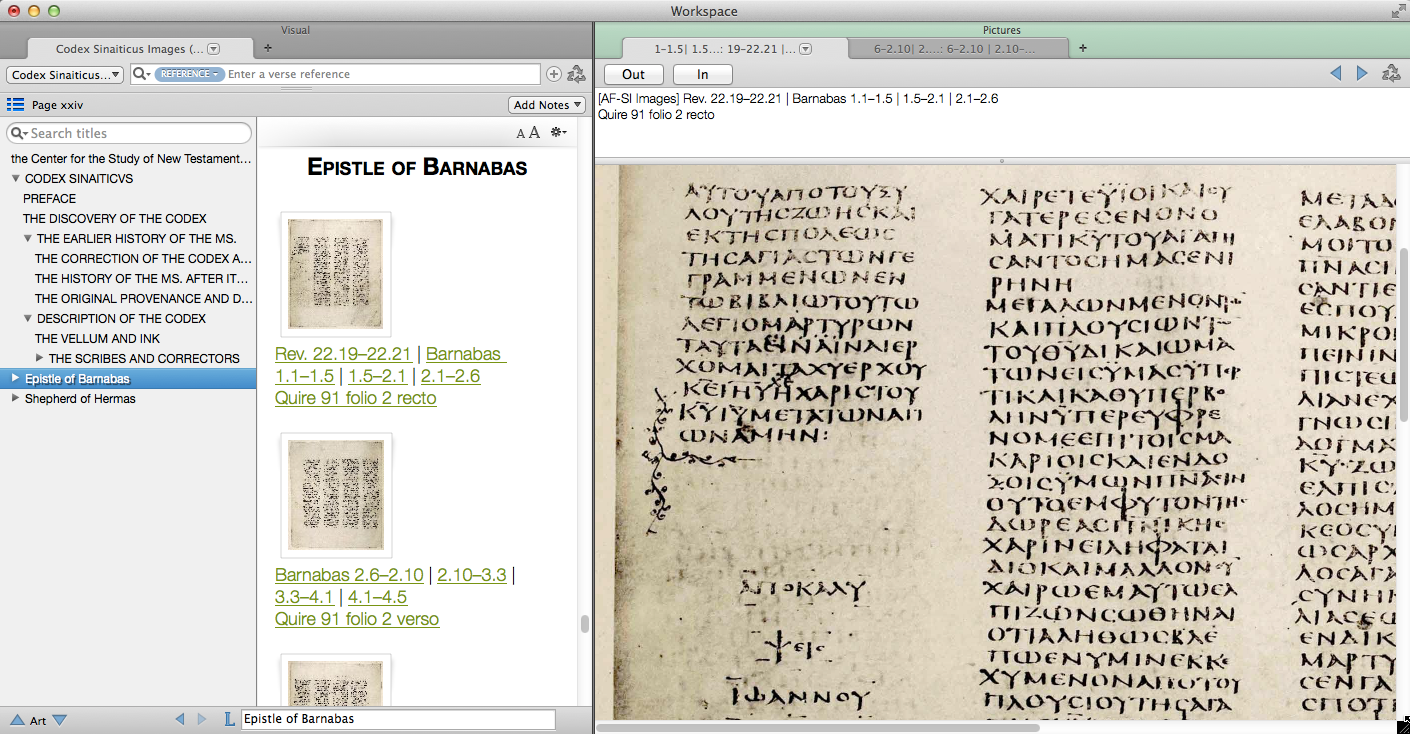Click the Out zoom button
Screen dimensions: 1410x734
634,74
